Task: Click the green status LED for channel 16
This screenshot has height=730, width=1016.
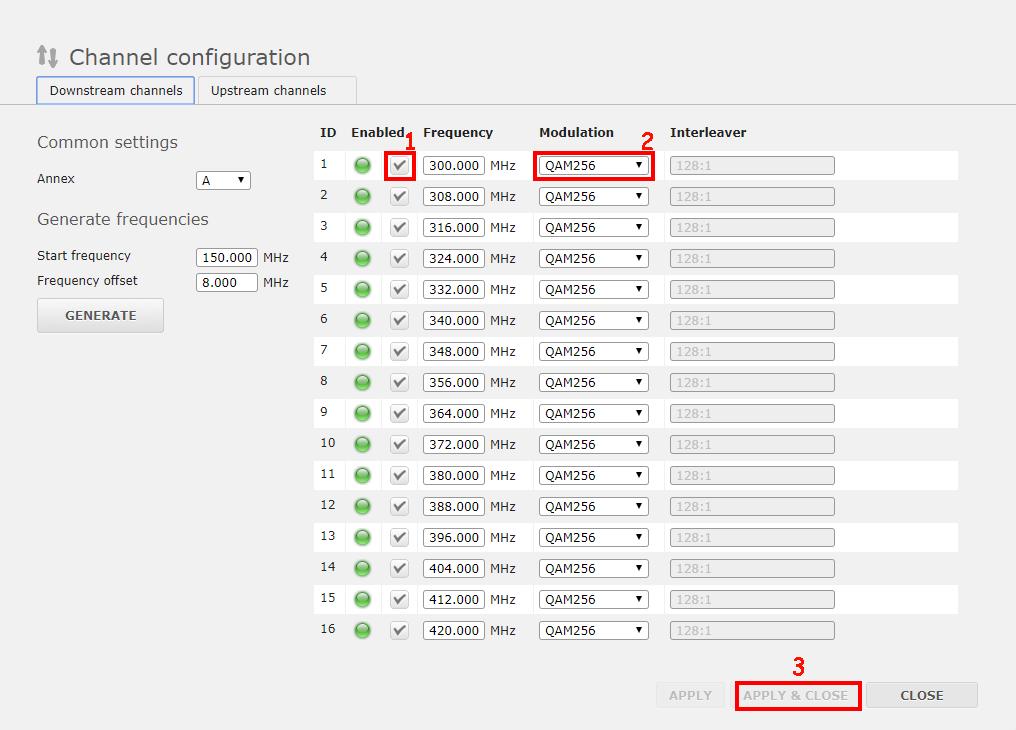Action: (x=362, y=630)
